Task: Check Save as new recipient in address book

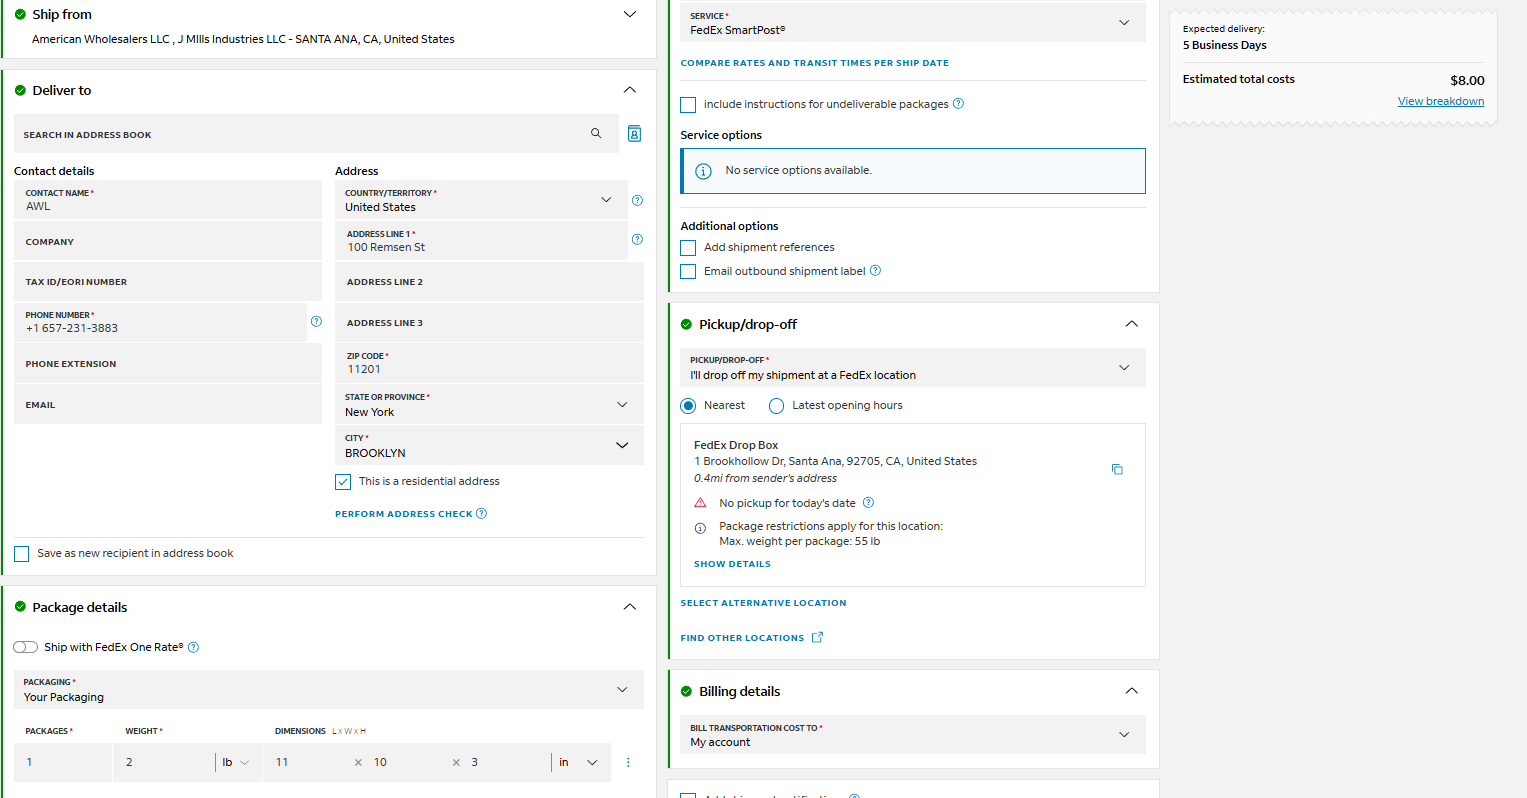Action: tap(21, 554)
